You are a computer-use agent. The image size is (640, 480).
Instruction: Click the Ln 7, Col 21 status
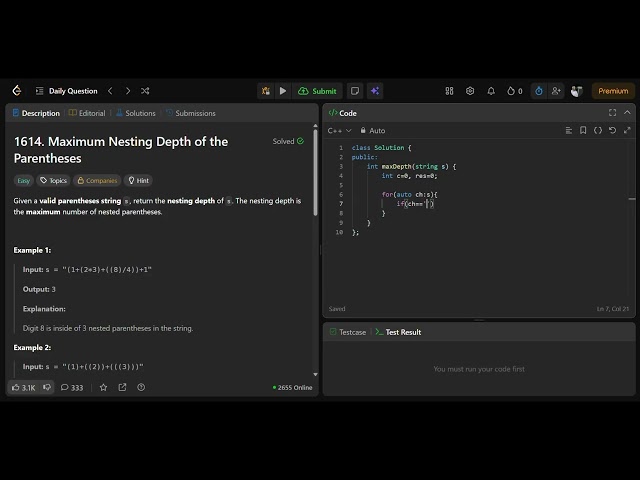[613, 309]
